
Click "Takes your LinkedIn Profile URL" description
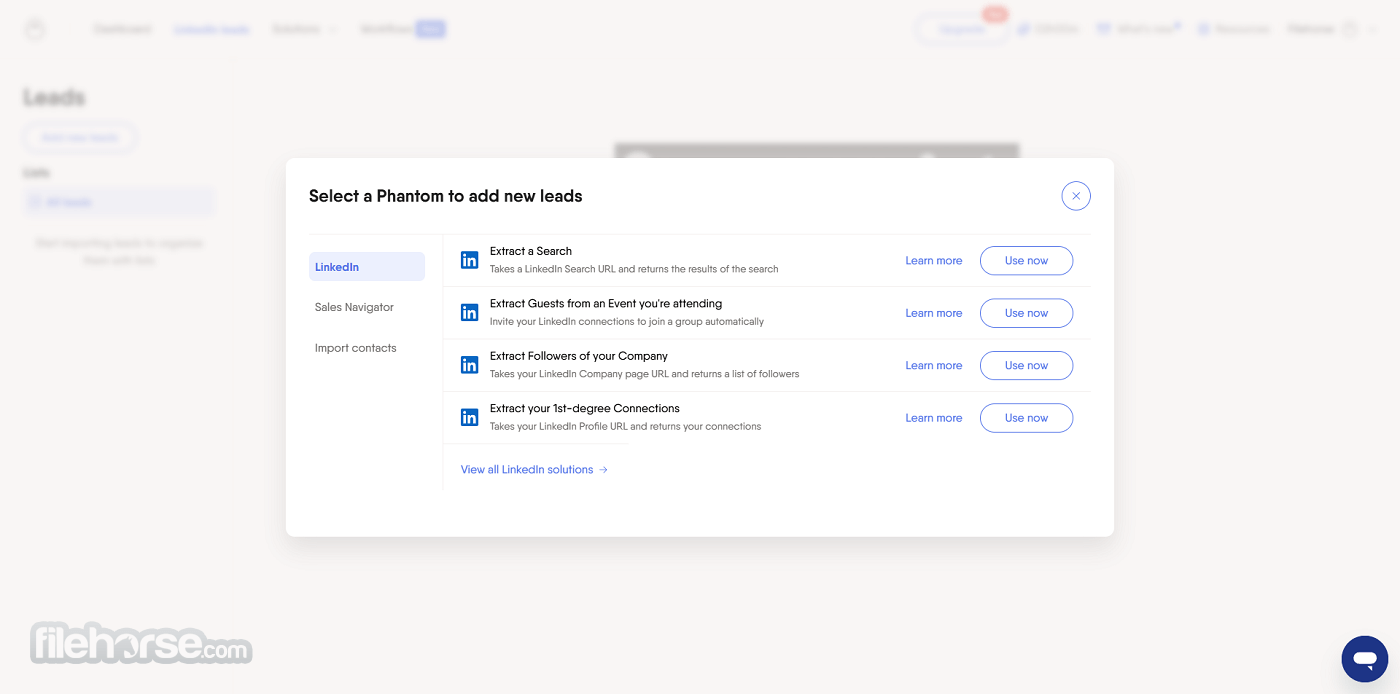coord(626,427)
